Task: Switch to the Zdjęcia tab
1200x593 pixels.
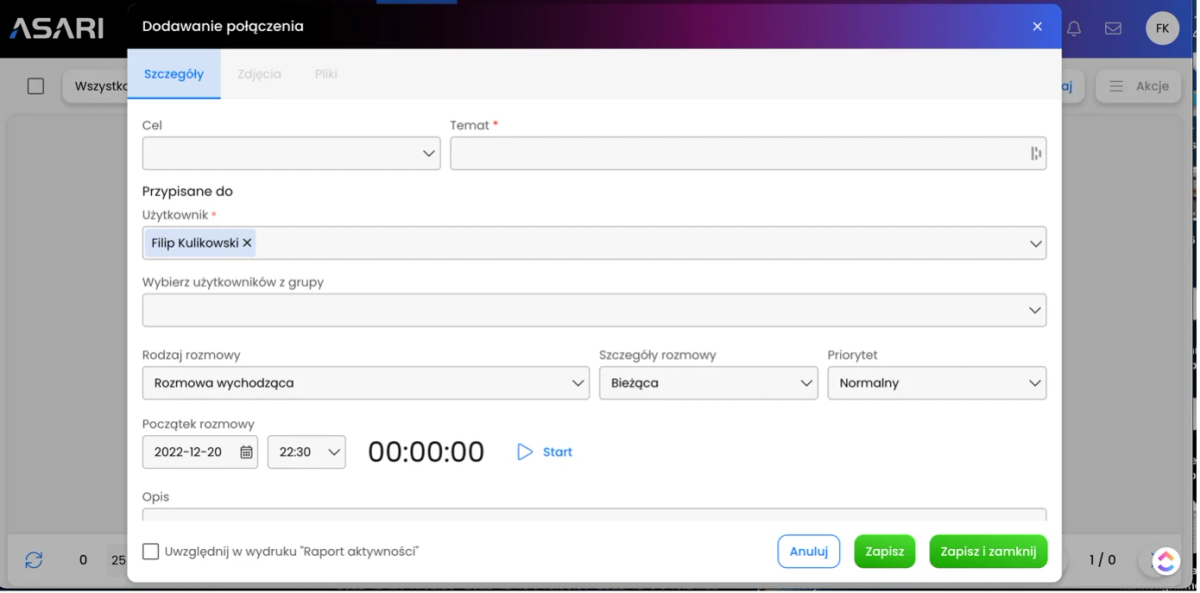Action: 259,74
